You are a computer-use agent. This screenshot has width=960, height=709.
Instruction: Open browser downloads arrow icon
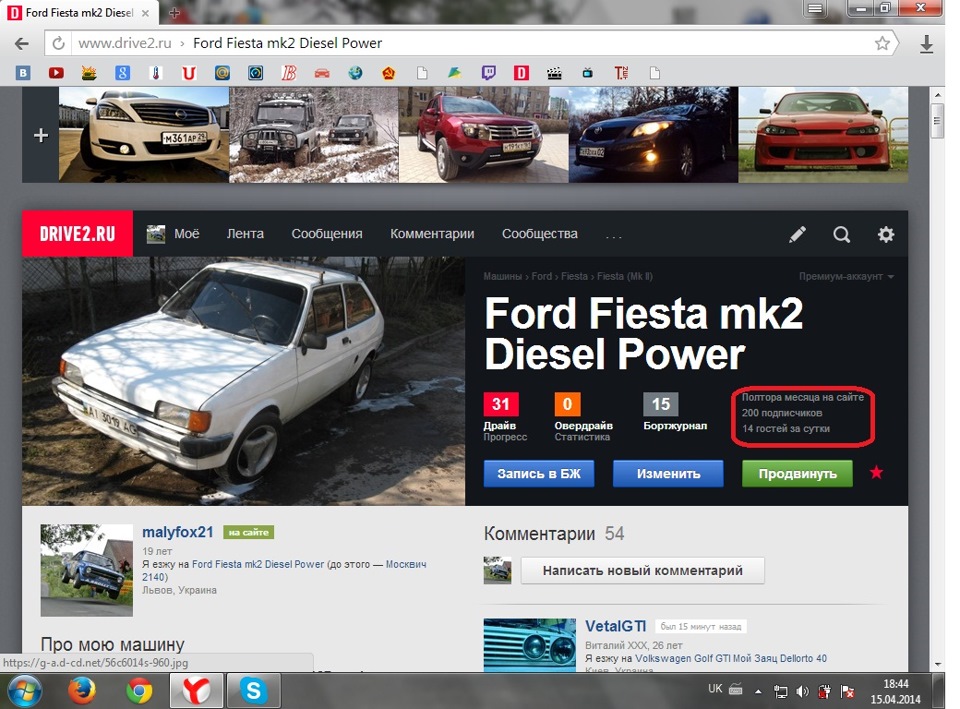coord(926,43)
